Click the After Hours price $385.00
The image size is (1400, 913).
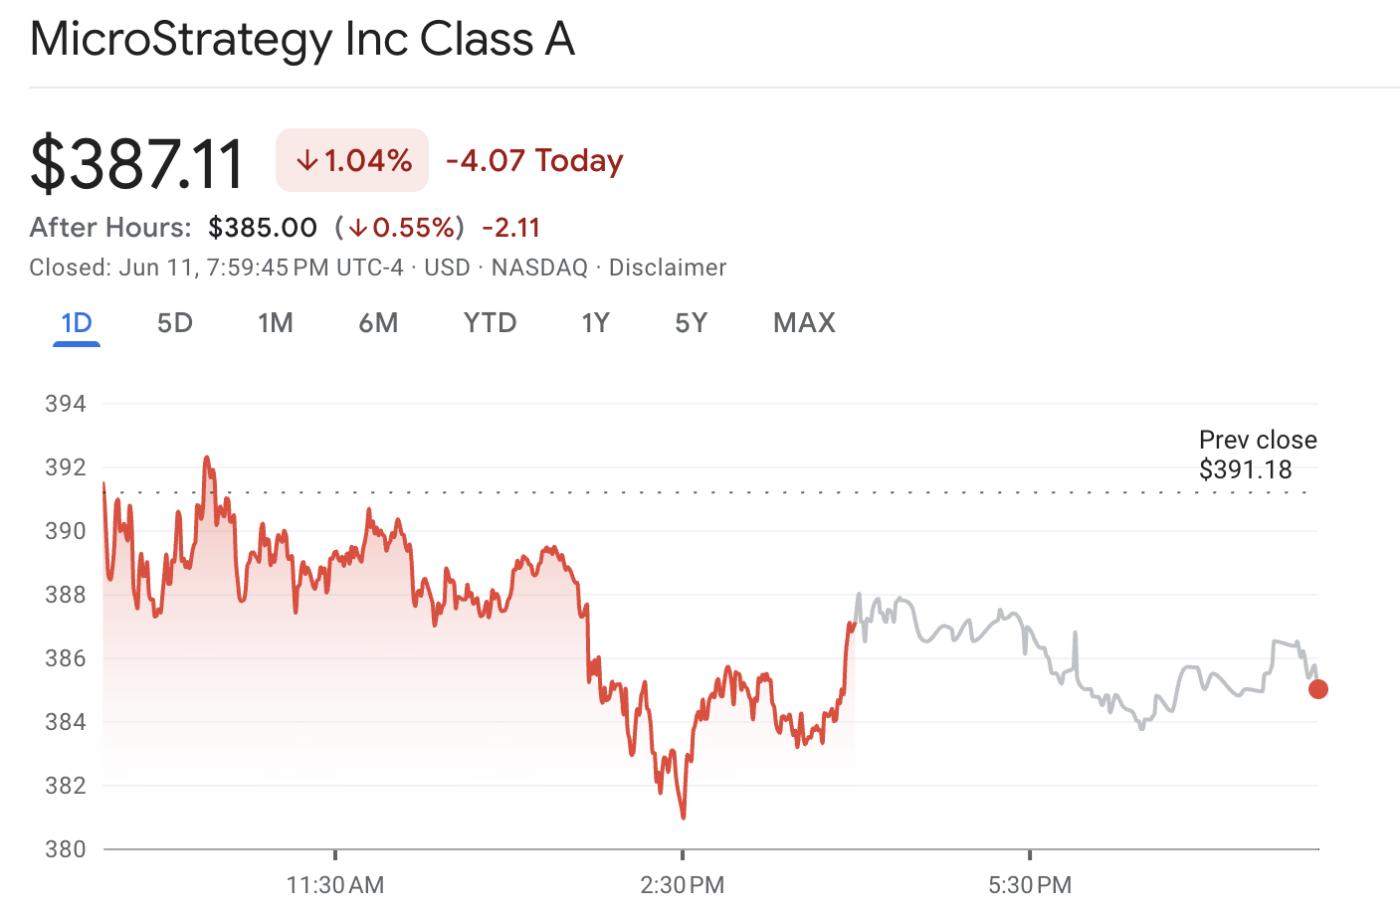coord(263,227)
